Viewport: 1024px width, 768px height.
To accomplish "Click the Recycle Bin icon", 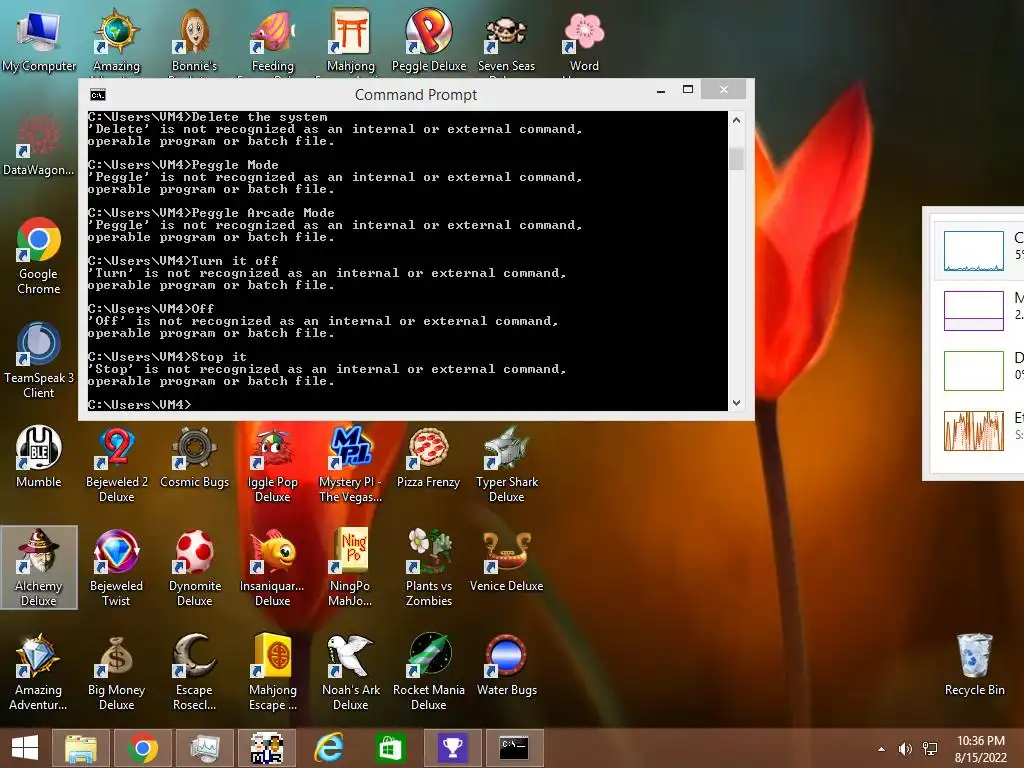I will click(974, 665).
